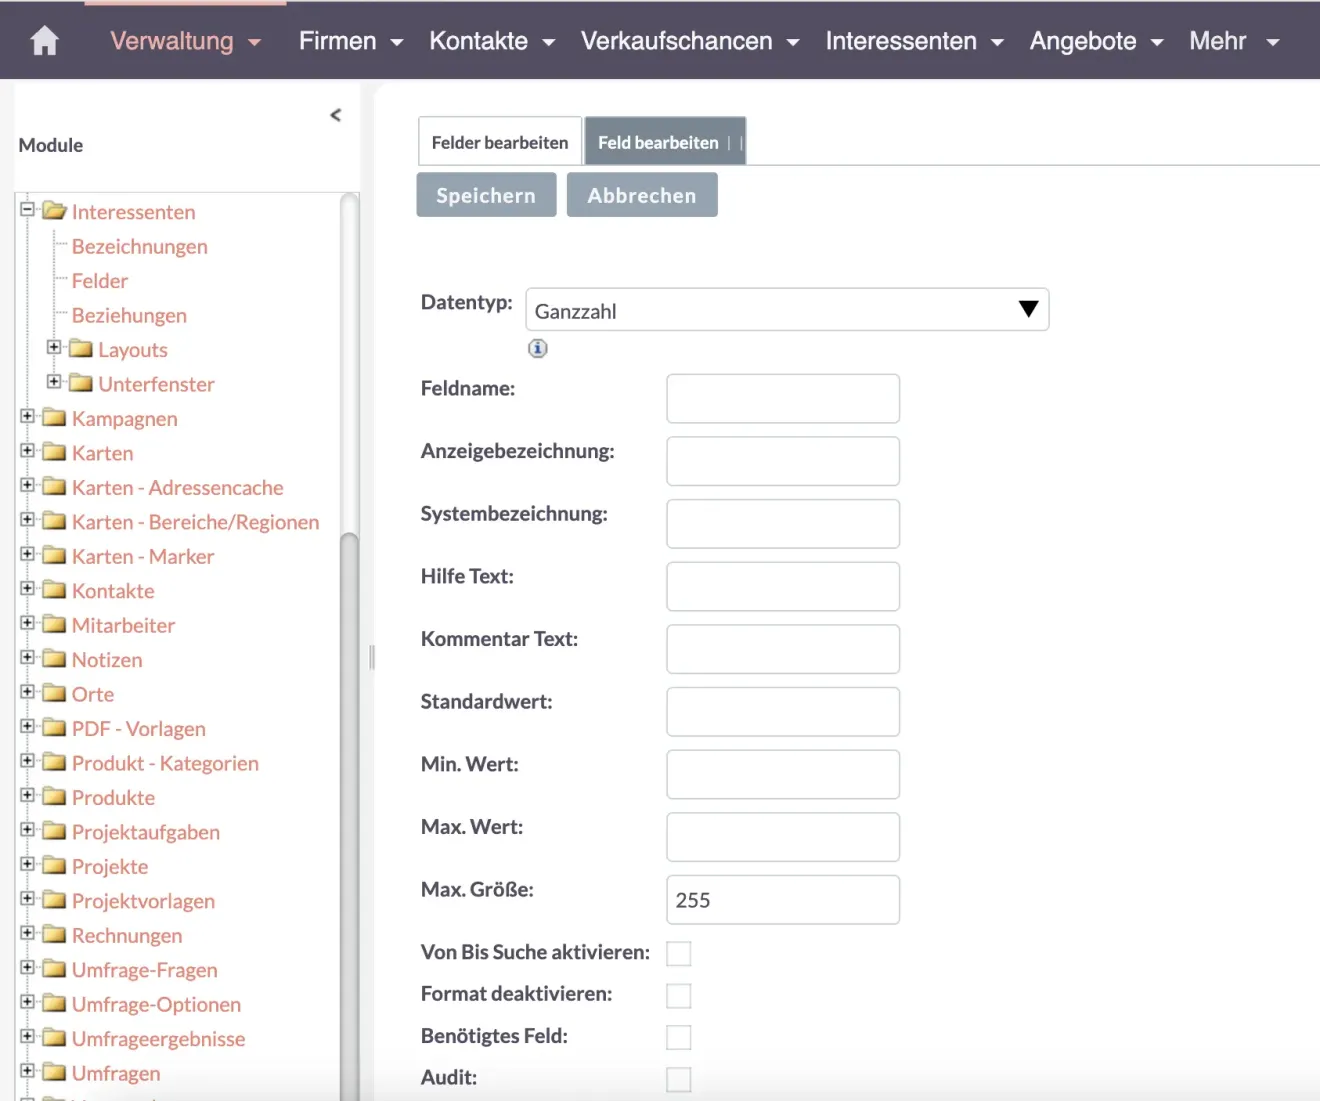Switch to Felder bearbeiten tab

[499, 142]
